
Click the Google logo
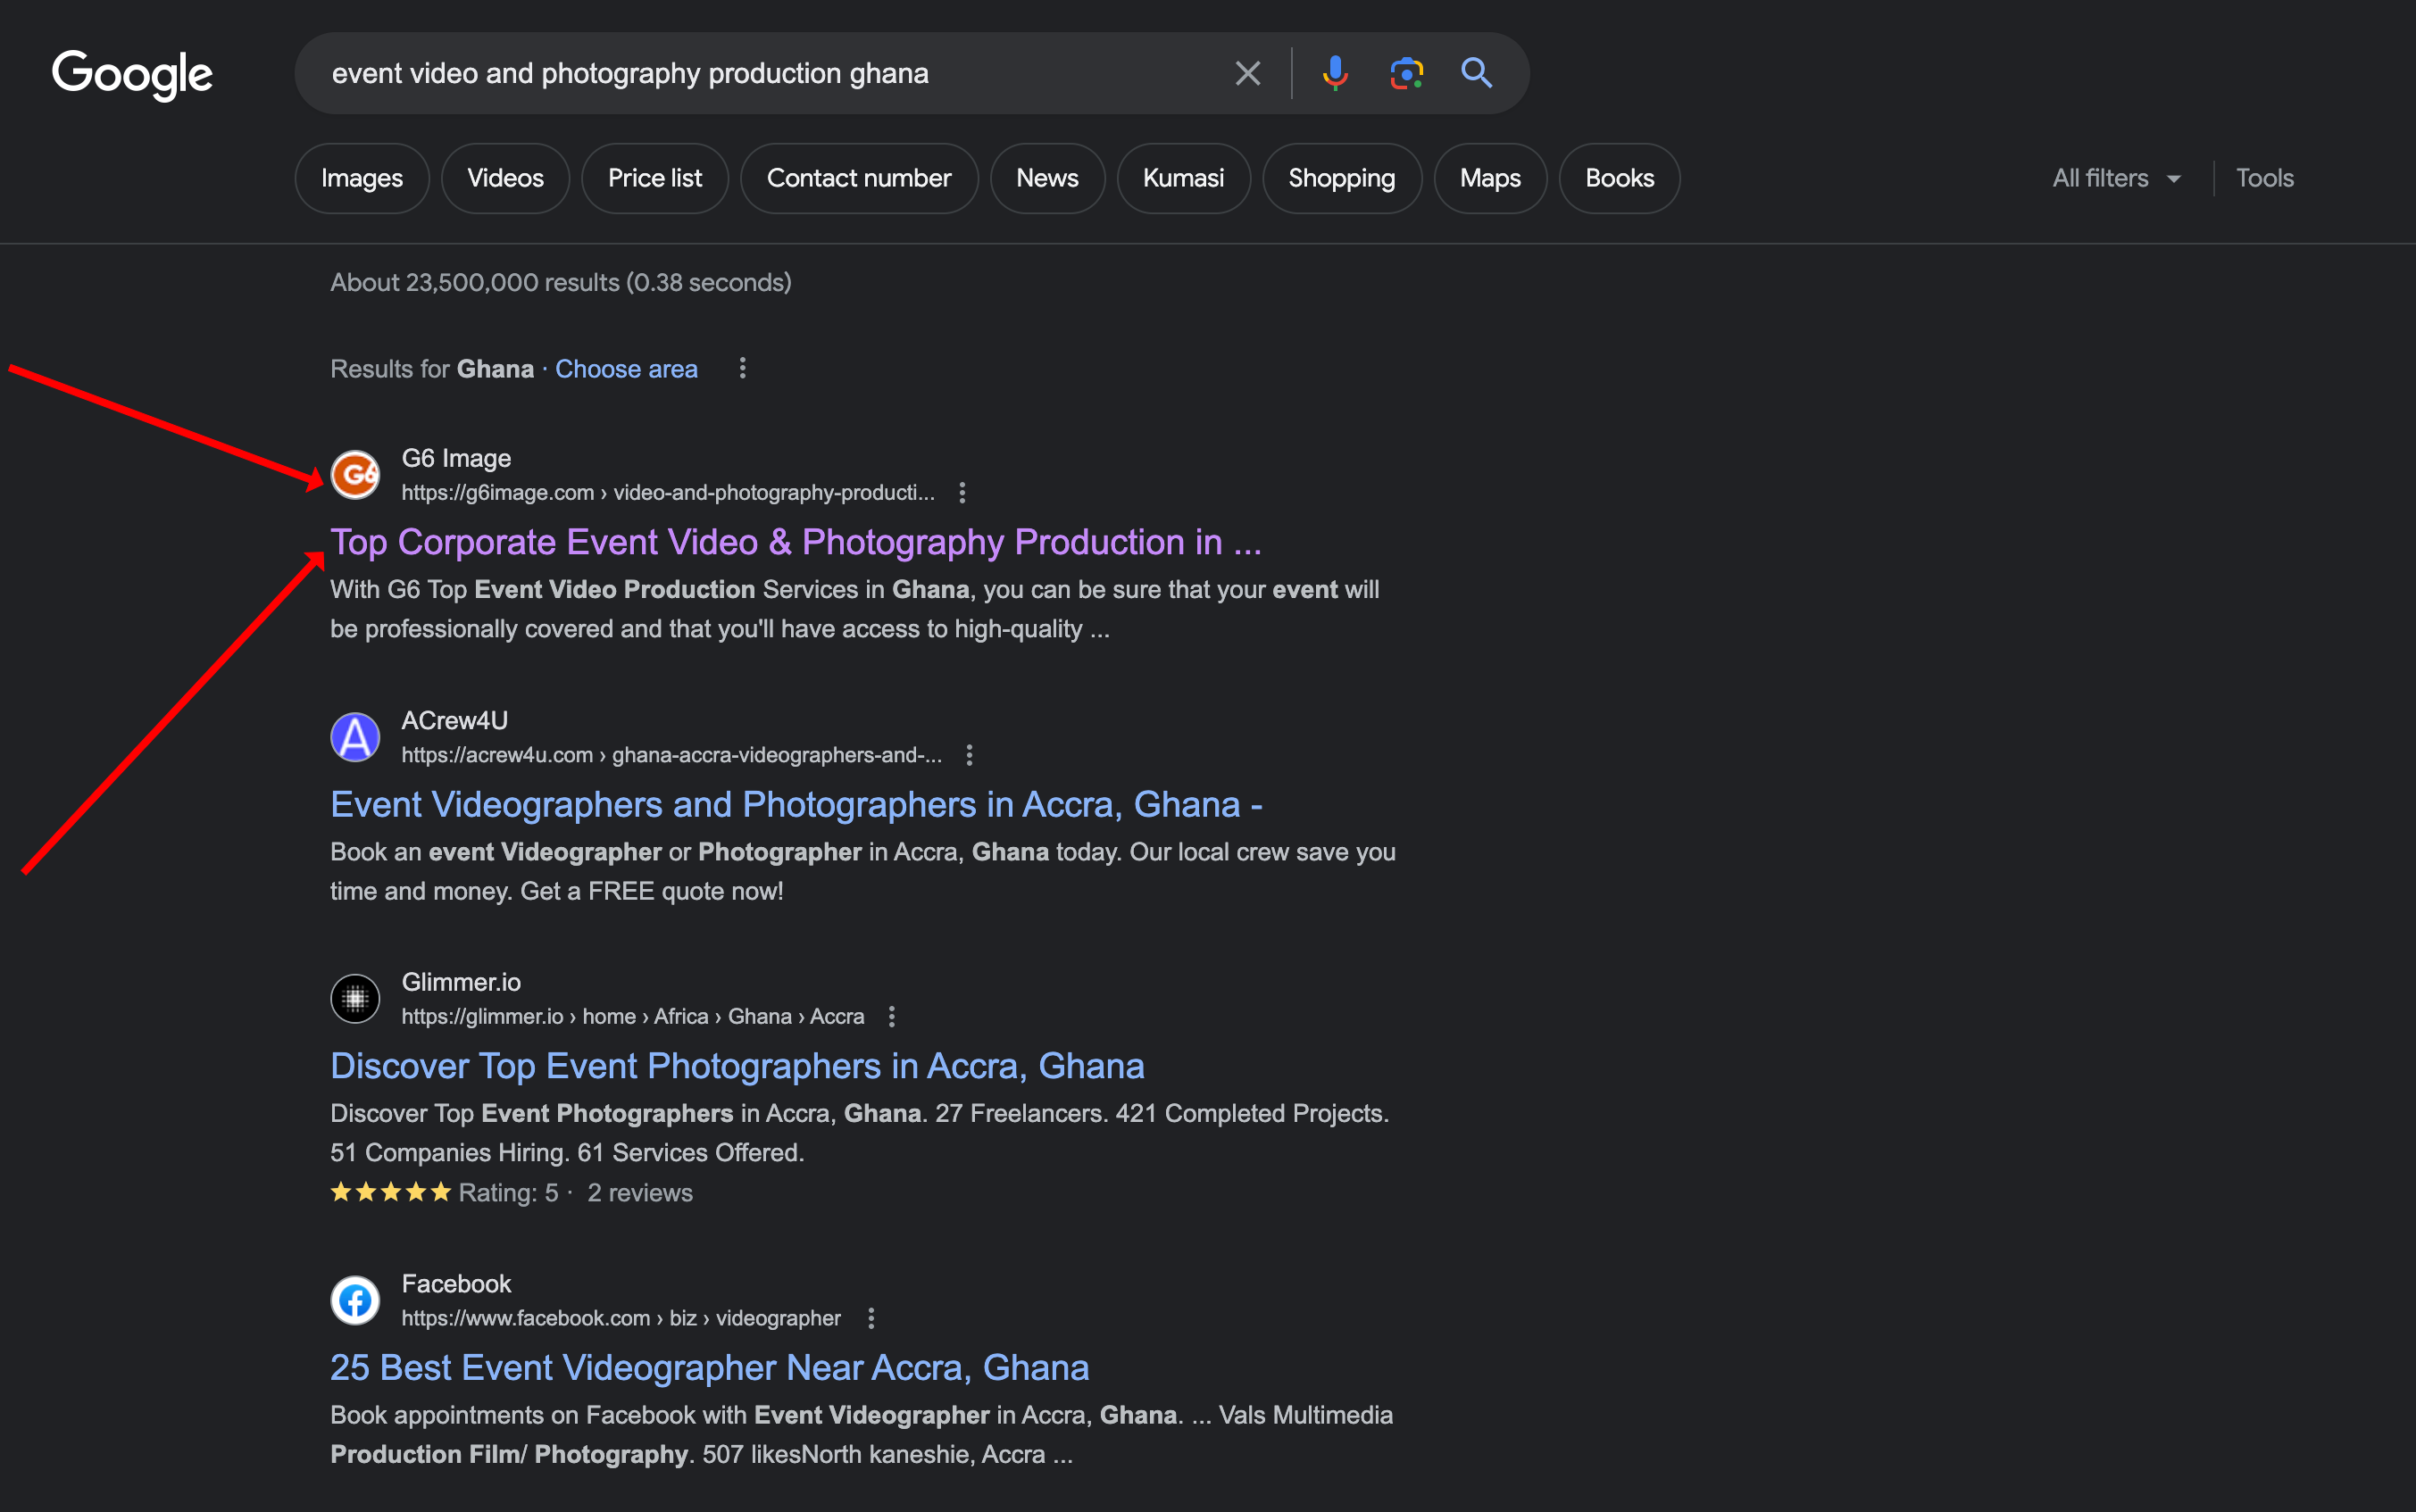[132, 74]
